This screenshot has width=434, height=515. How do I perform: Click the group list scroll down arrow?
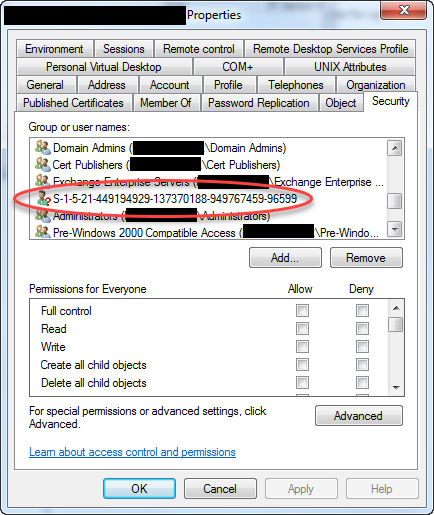click(x=395, y=229)
